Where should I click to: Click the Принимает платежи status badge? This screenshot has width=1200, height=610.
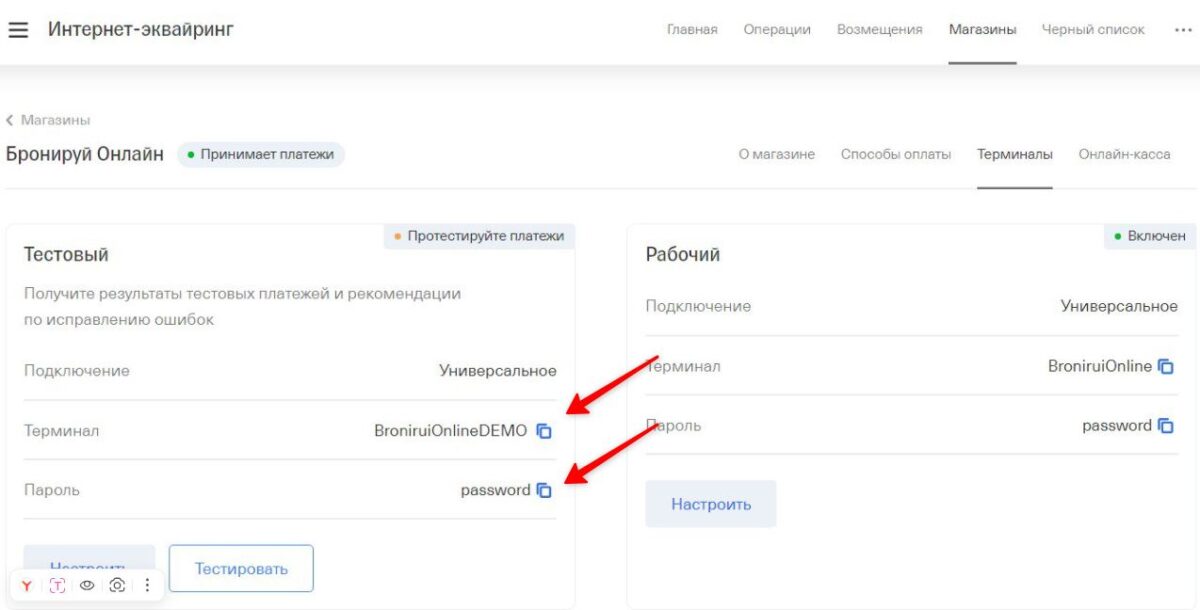pyautogui.click(x=261, y=154)
